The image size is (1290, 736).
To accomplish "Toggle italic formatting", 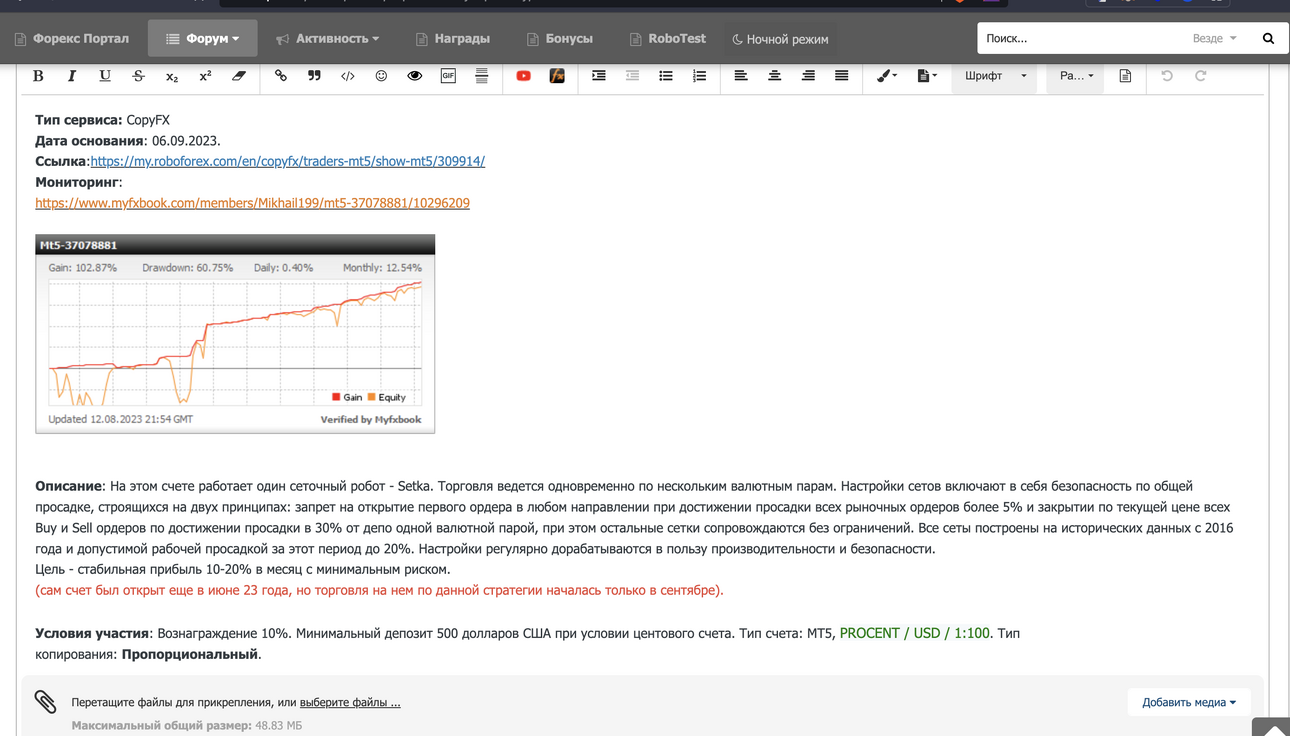I will pos(71,76).
